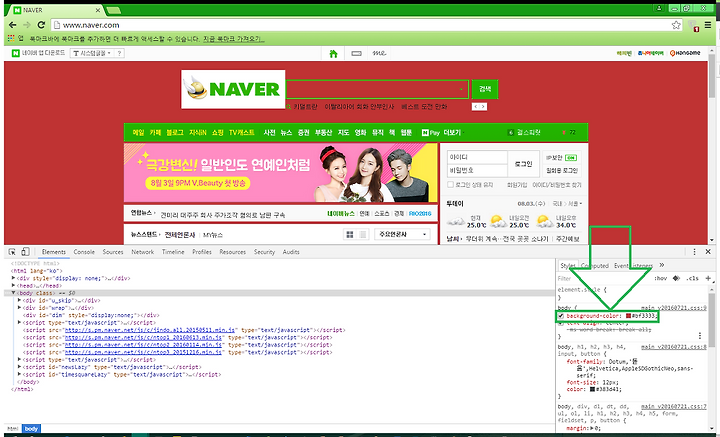This screenshot has width=720, height=437.
Task: Open the #383d41 color swatch
Action: point(592,389)
